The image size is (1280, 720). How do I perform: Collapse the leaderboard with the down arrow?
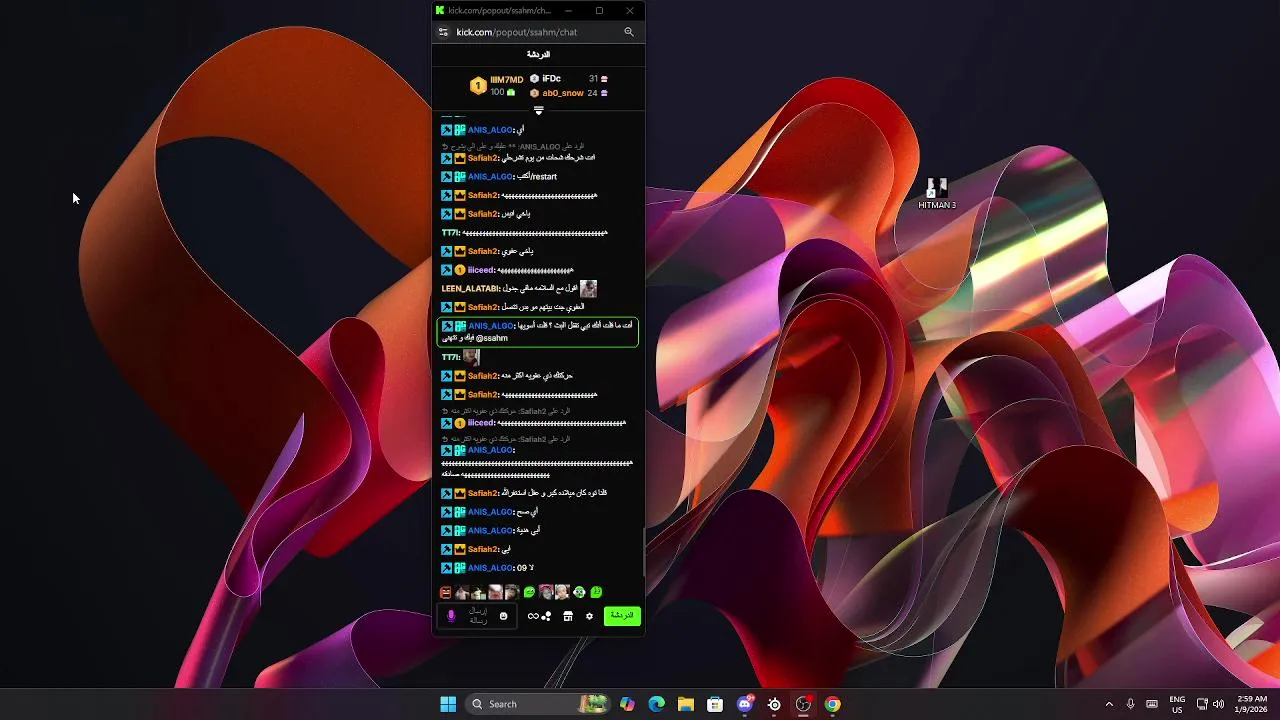[x=538, y=110]
